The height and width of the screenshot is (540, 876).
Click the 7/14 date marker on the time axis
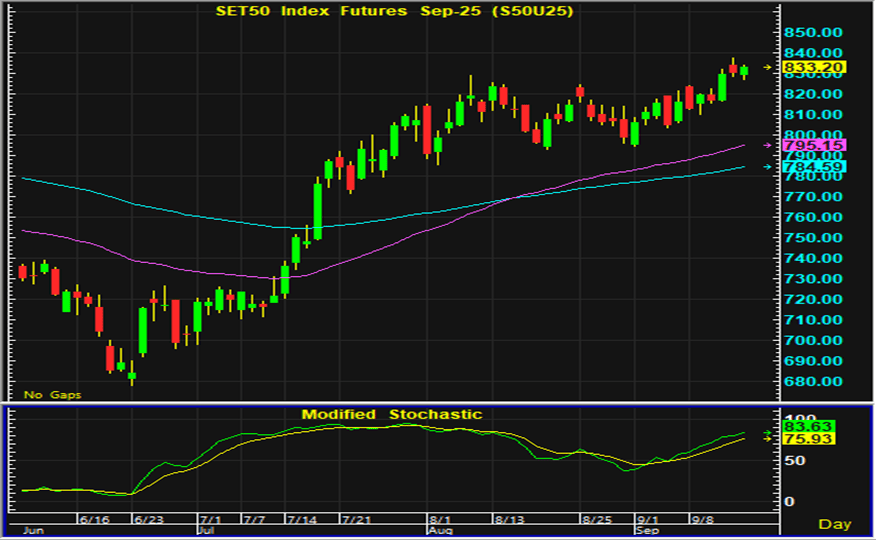[301, 521]
